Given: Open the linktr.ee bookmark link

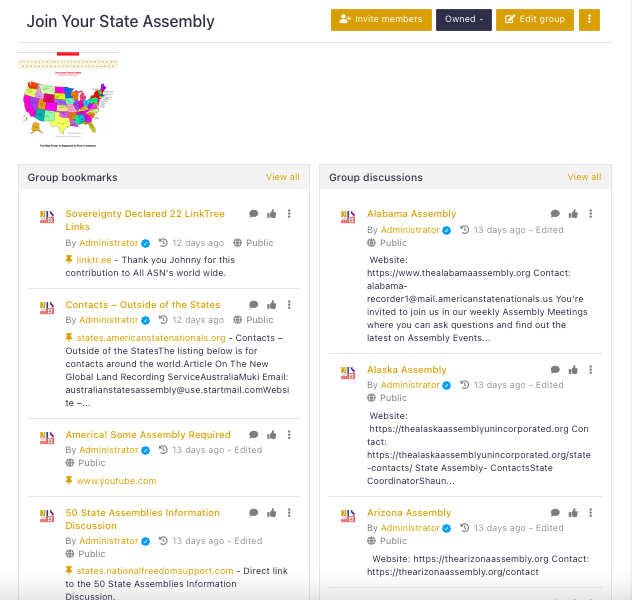Looking at the screenshot, I should 95,260.
